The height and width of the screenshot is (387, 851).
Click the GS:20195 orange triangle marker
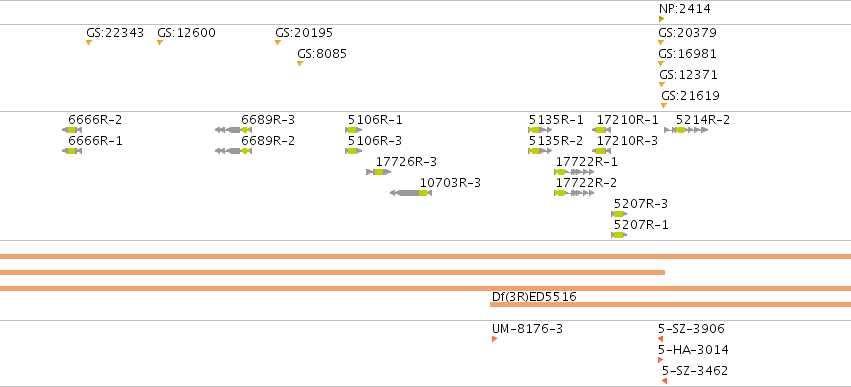pos(278,43)
